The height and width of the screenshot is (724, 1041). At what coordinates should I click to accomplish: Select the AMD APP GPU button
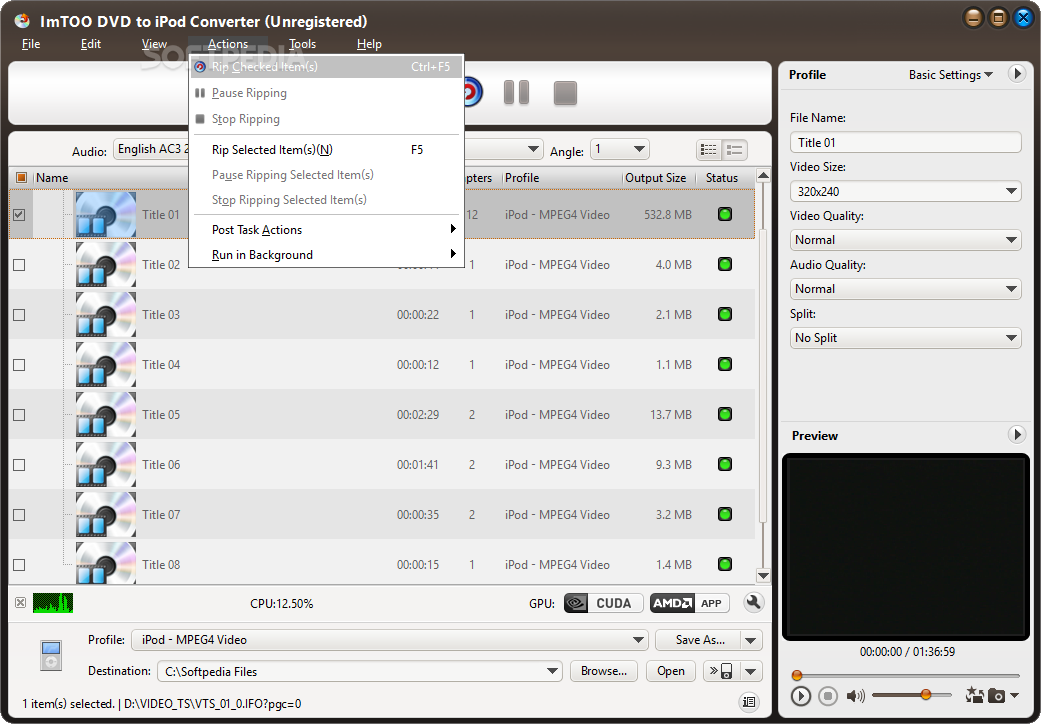[690, 603]
